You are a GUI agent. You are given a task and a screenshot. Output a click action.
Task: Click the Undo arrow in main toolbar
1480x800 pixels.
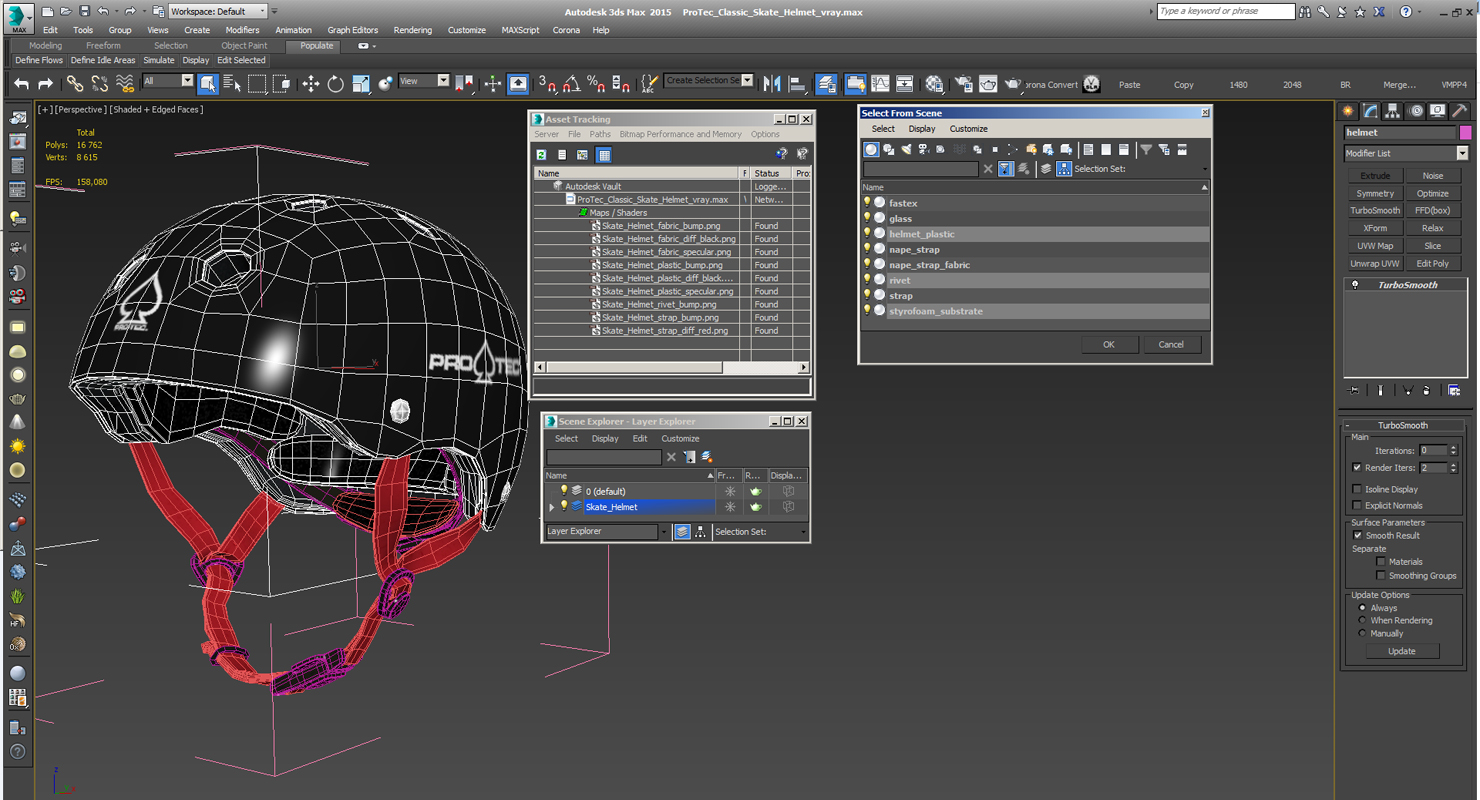tap(21, 84)
